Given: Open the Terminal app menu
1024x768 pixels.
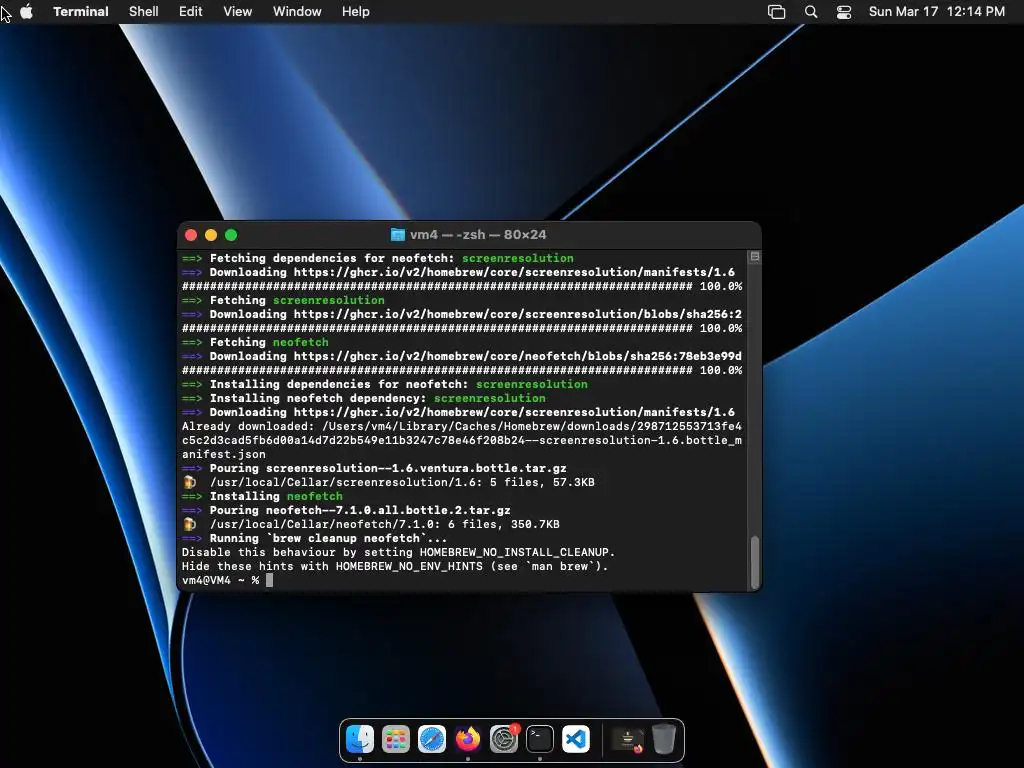Looking at the screenshot, I should pos(81,12).
